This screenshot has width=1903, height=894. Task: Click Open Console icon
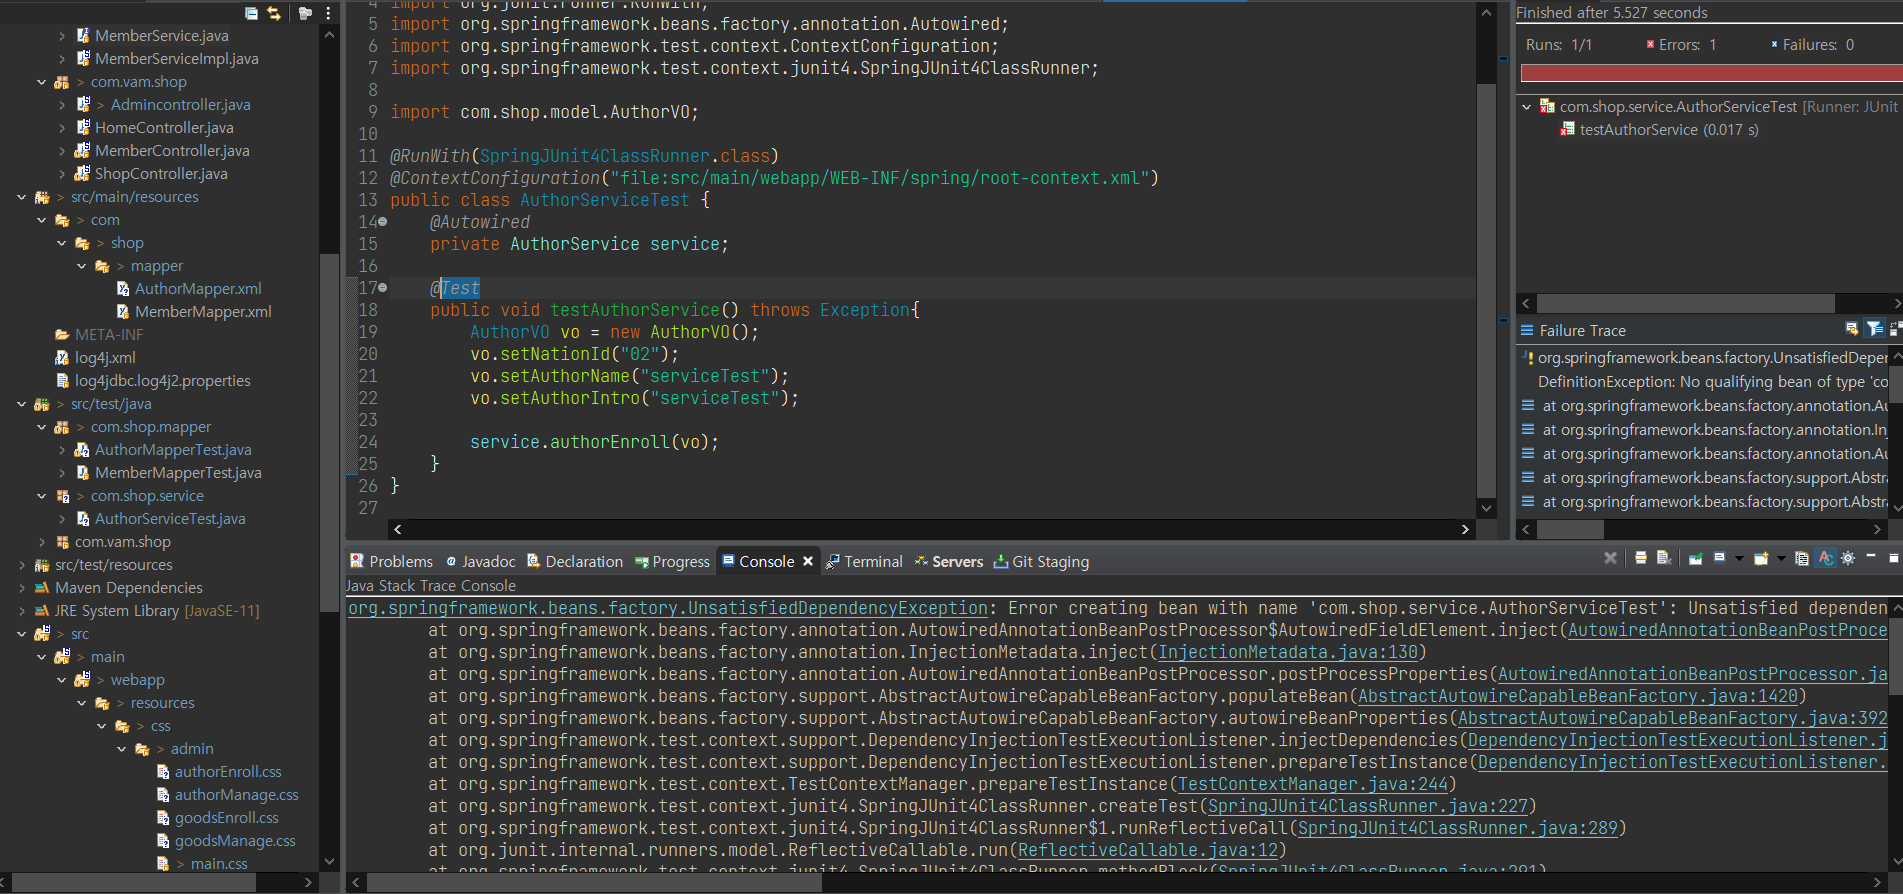pos(1761,558)
